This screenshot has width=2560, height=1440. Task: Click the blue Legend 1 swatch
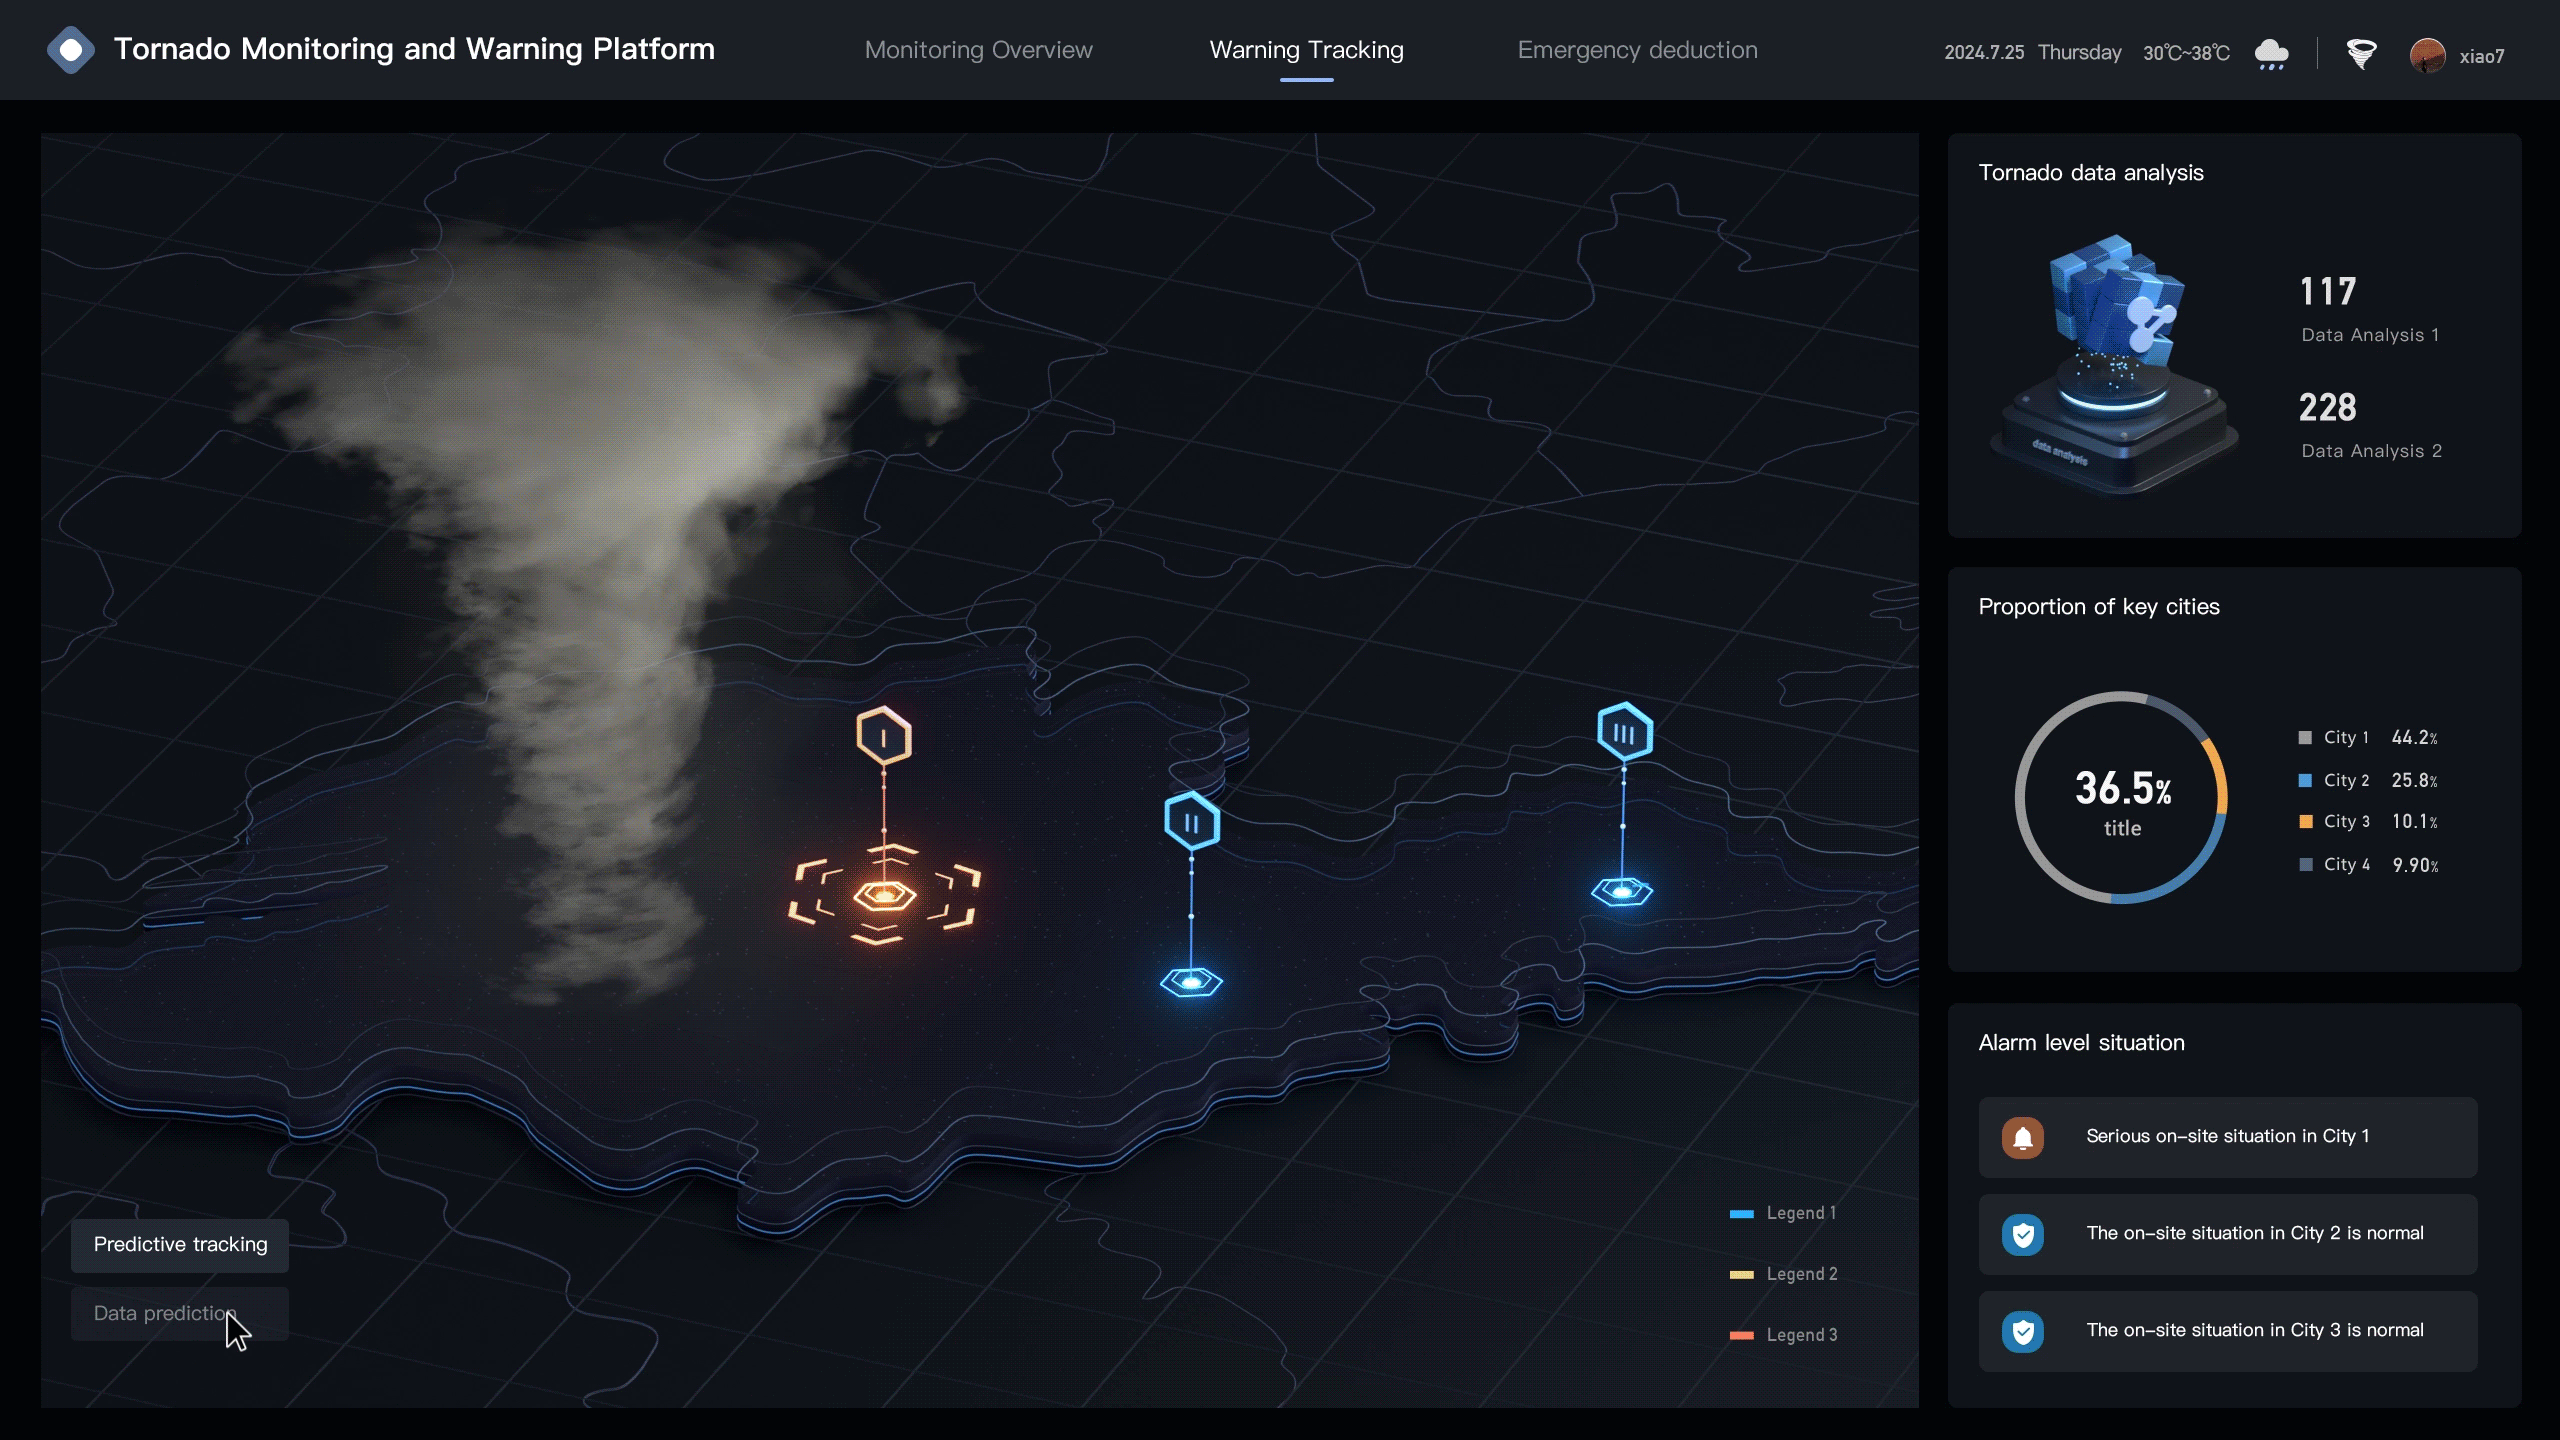click(1741, 1214)
